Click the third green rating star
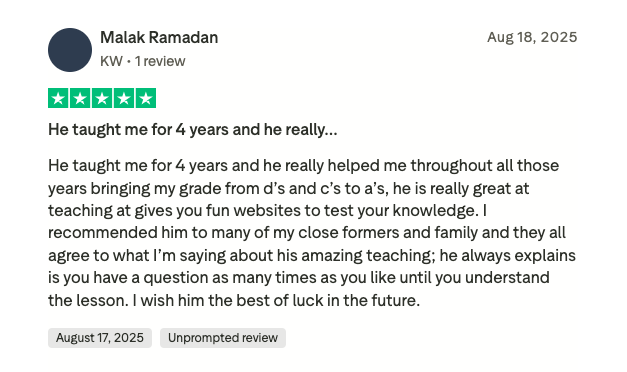Screen dimensions: 627x372 (x=102, y=98)
